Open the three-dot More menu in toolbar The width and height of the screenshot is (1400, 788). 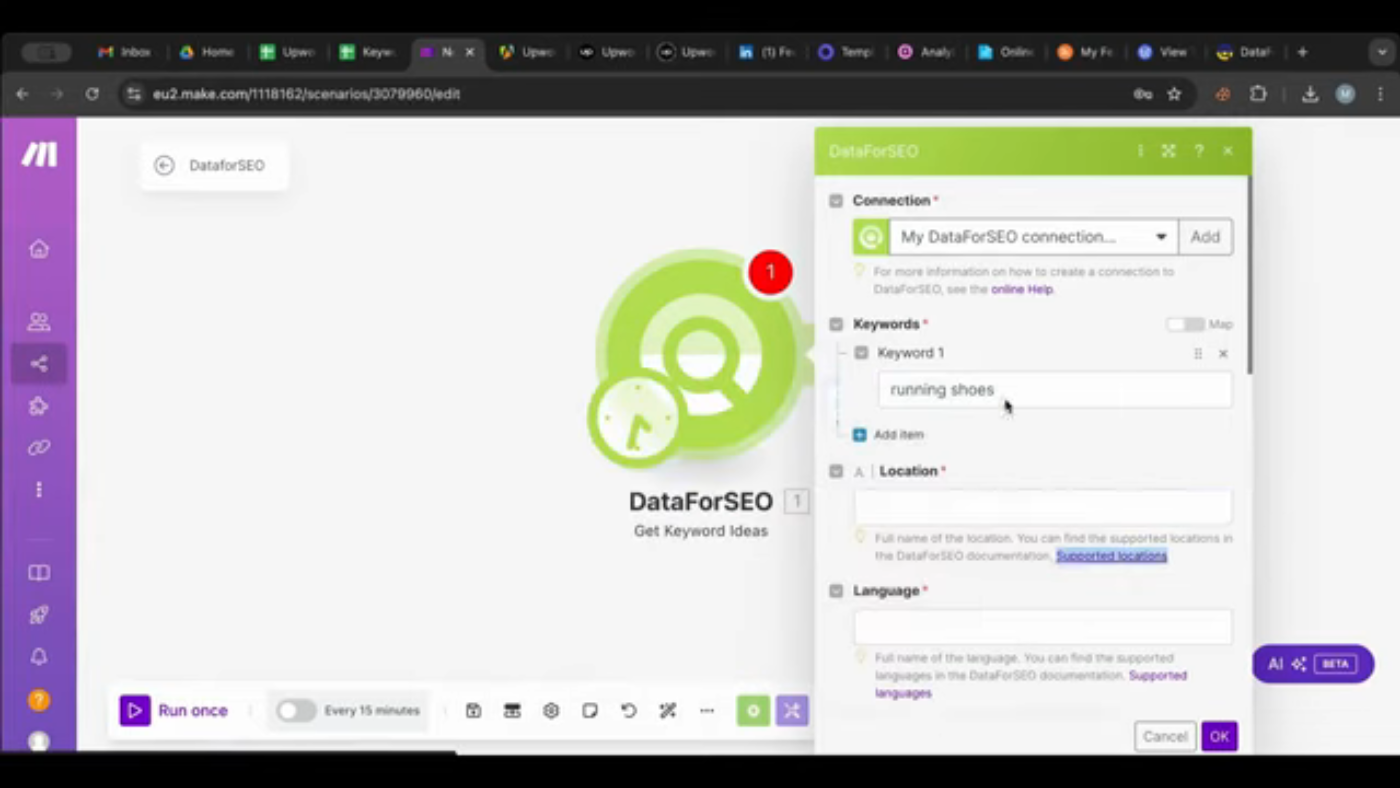pos(707,711)
